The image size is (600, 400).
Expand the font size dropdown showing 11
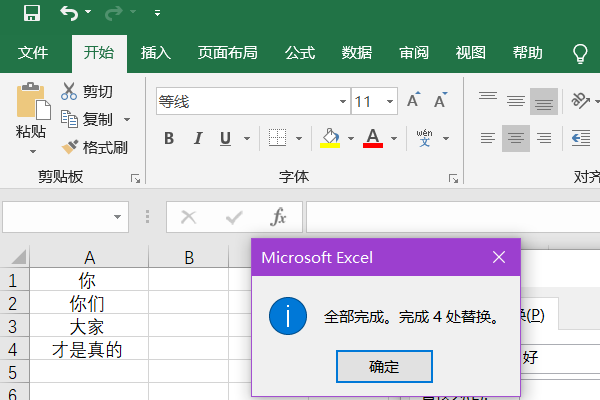tap(390, 102)
